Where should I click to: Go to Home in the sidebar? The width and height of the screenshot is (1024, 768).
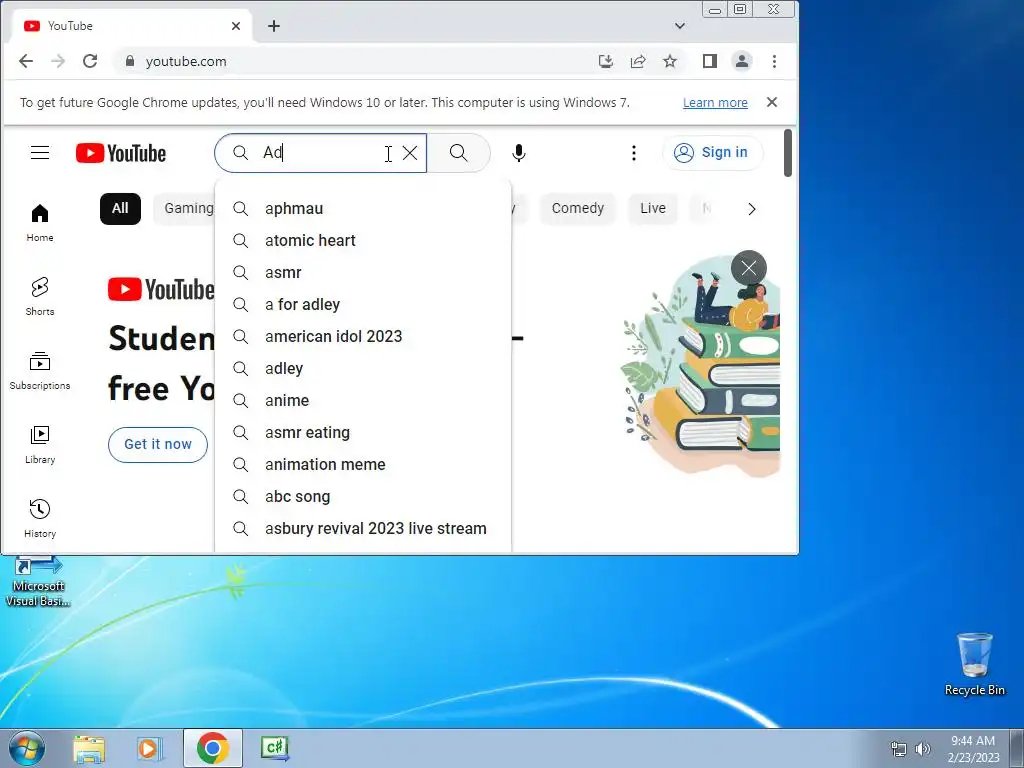40,223
